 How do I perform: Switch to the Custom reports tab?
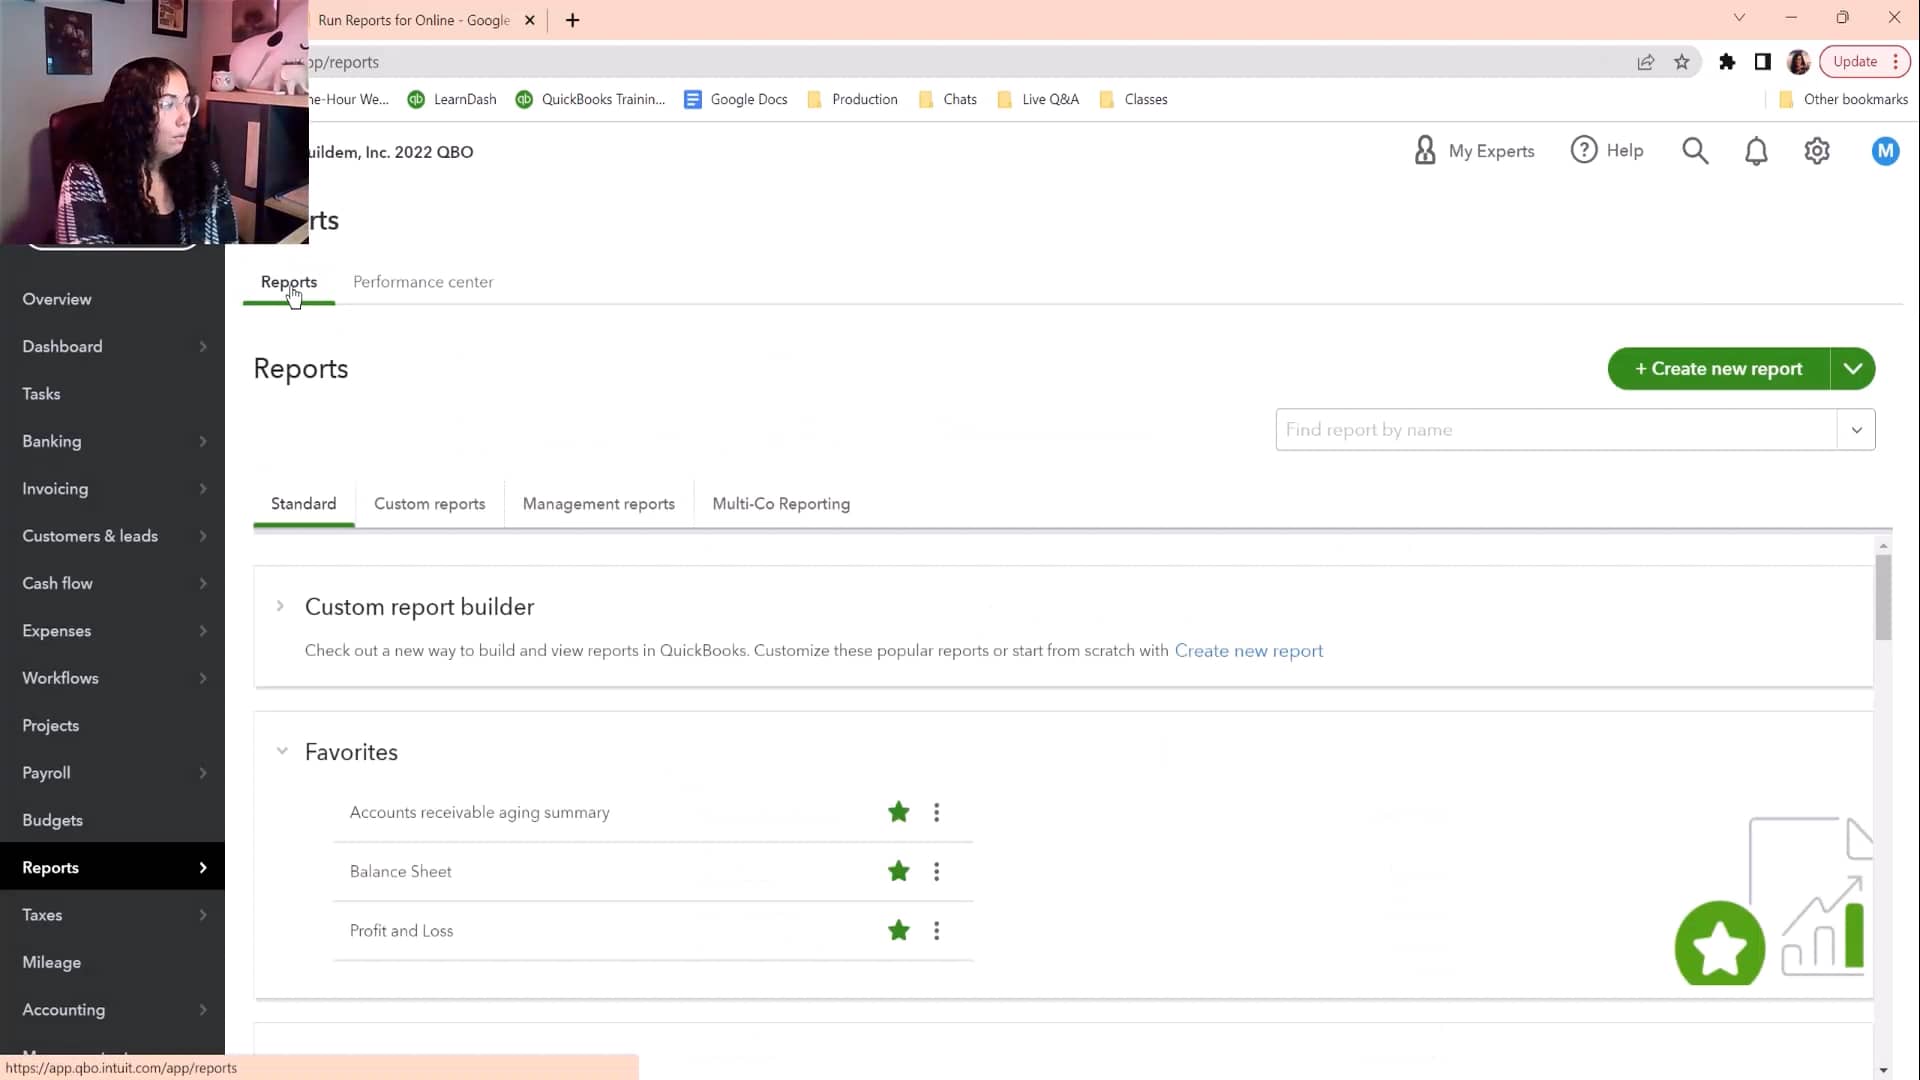429,504
